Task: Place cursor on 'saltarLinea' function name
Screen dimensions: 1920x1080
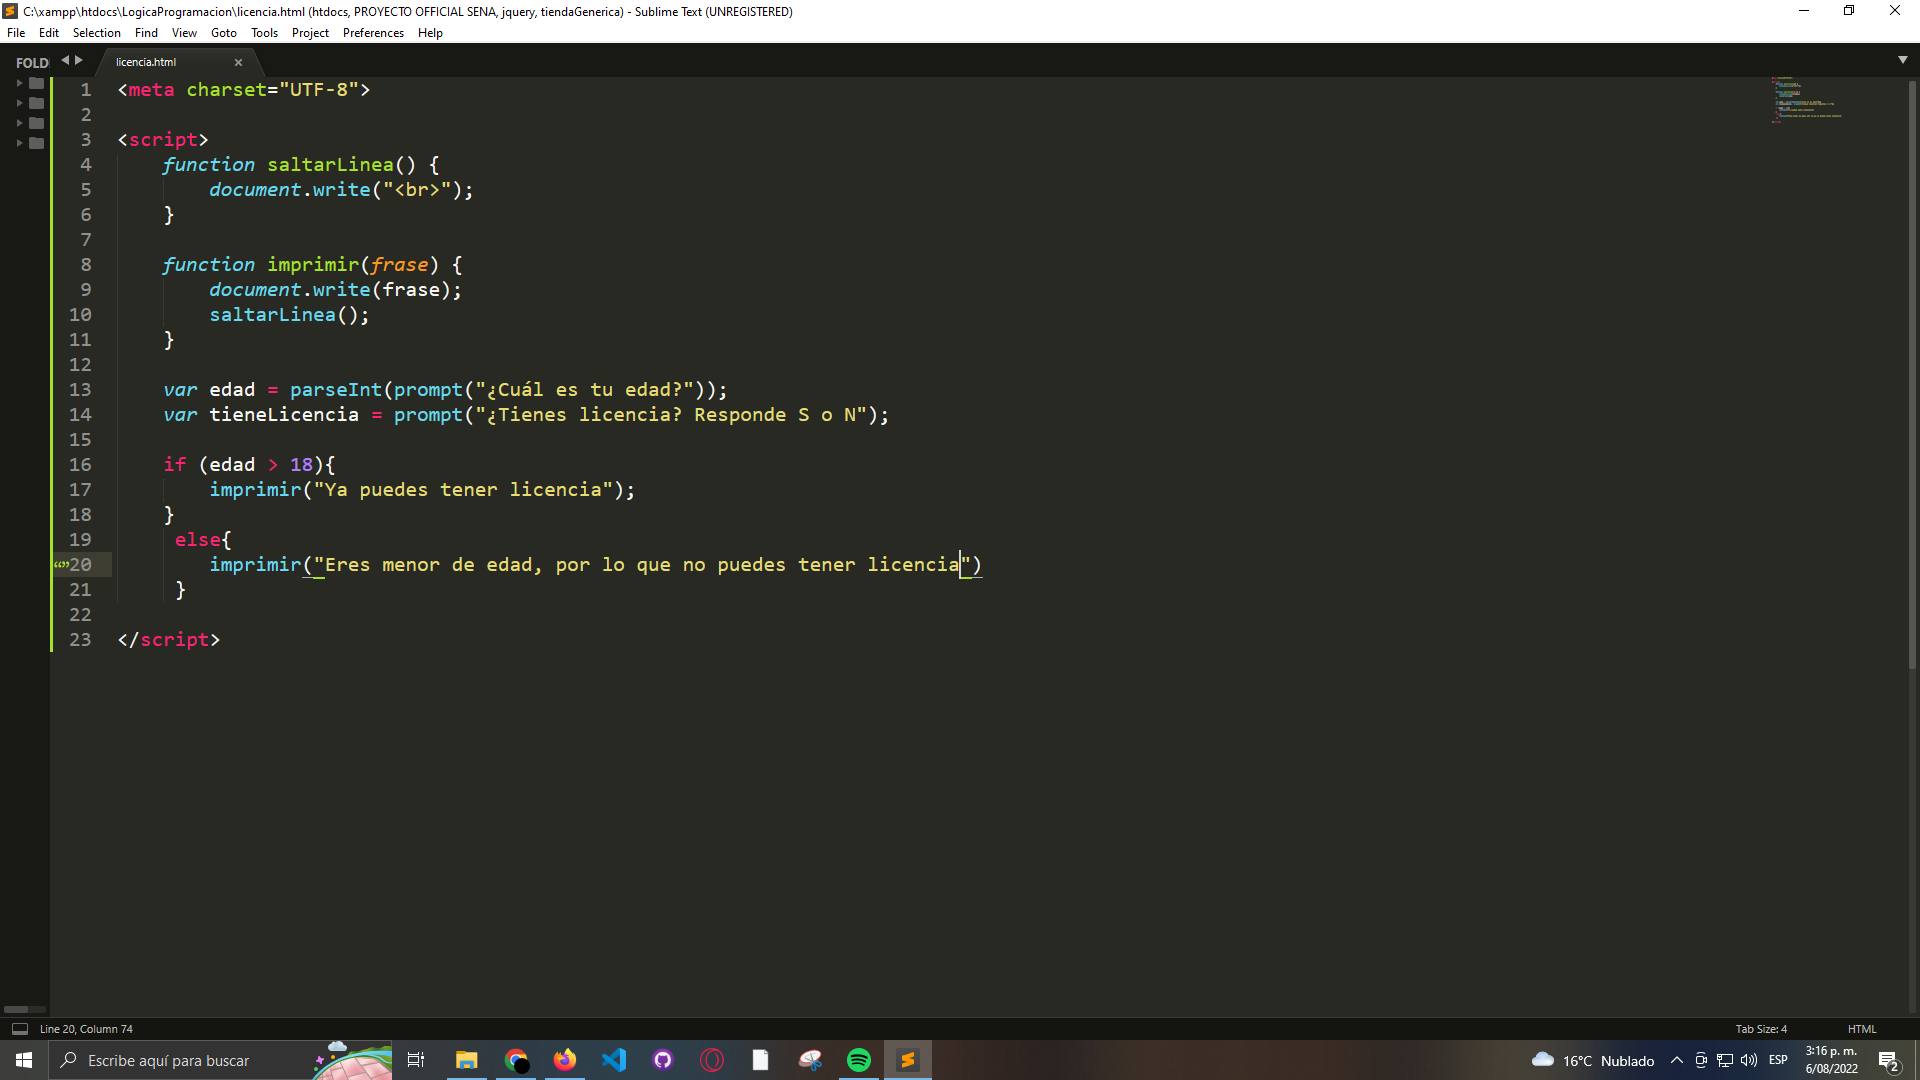Action: click(330, 165)
